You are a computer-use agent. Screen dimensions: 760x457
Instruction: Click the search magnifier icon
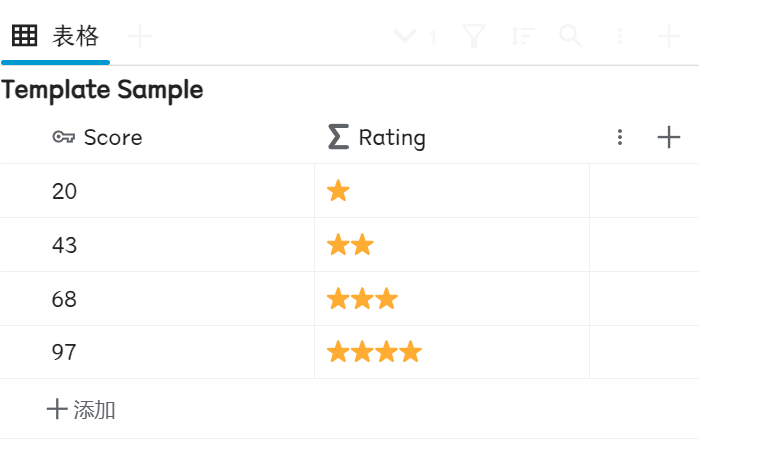[x=571, y=37]
